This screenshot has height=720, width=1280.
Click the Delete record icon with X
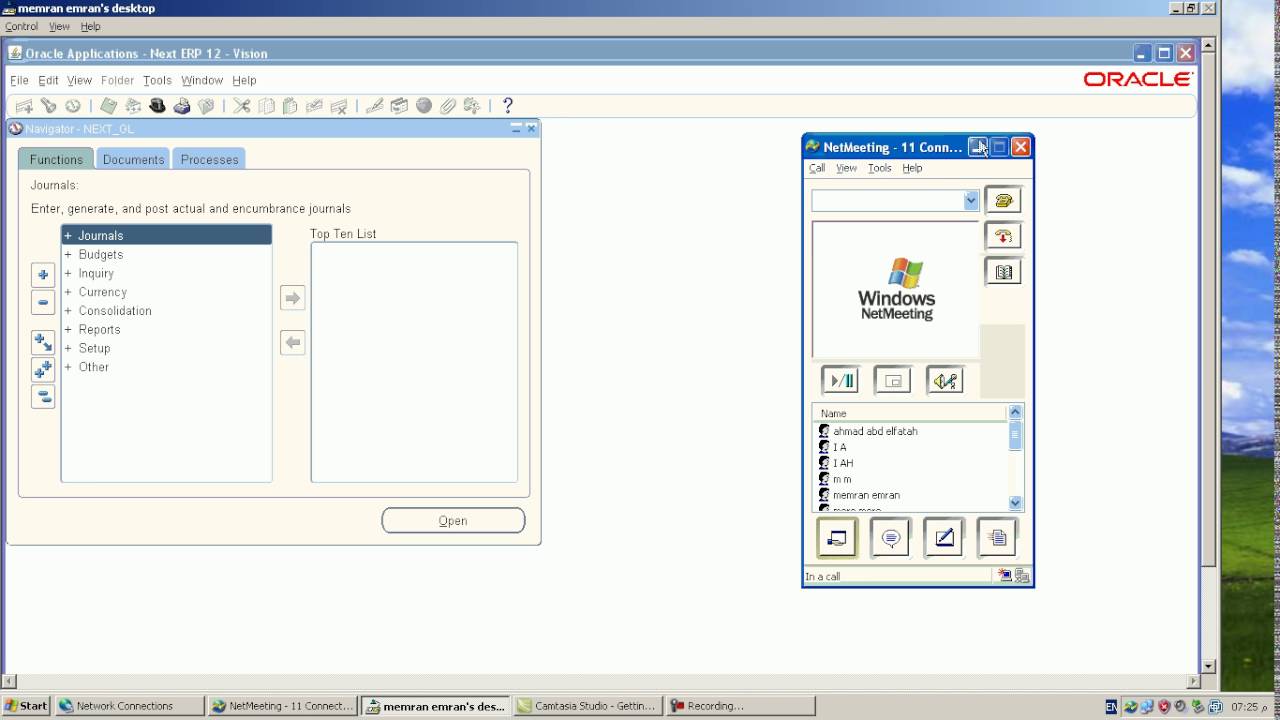tap(339, 105)
